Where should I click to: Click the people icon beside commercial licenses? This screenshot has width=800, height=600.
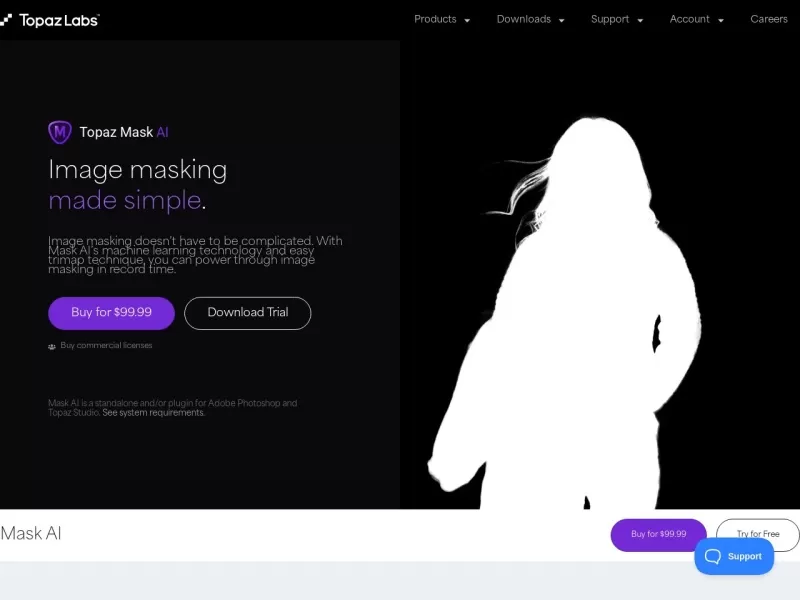click(52, 346)
